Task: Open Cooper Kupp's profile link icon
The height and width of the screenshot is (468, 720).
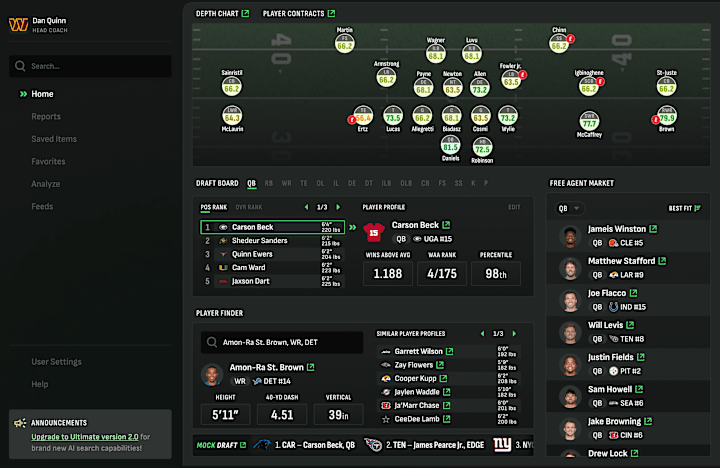Action: (x=443, y=378)
